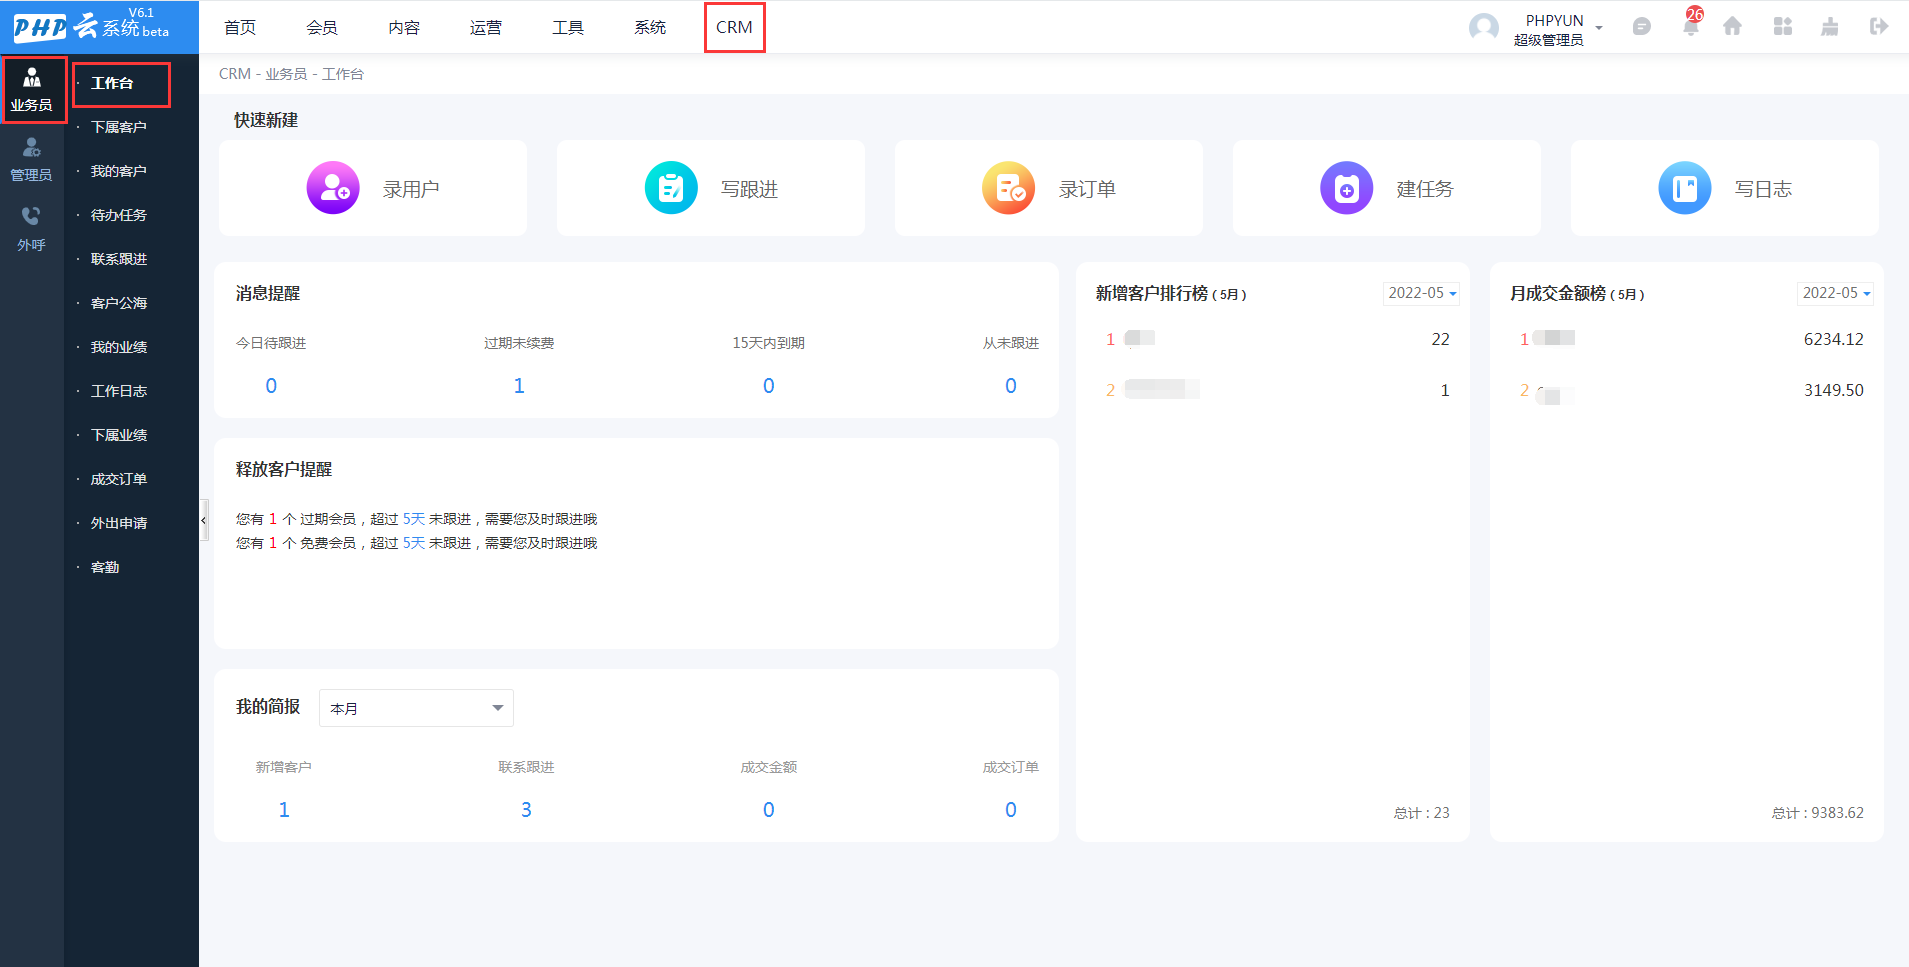Image resolution: width=1909 pixels, height=967 pixels.
Task: Click the first 5天 link in 释放客户提醒
Action: click(414, 519)
